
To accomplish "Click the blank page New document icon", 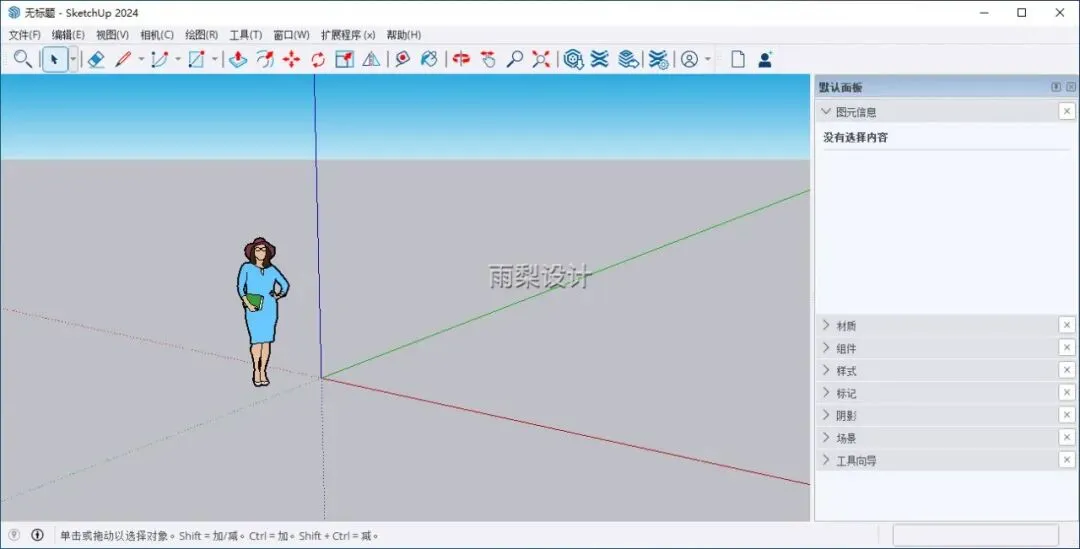I will pos(738,59).
